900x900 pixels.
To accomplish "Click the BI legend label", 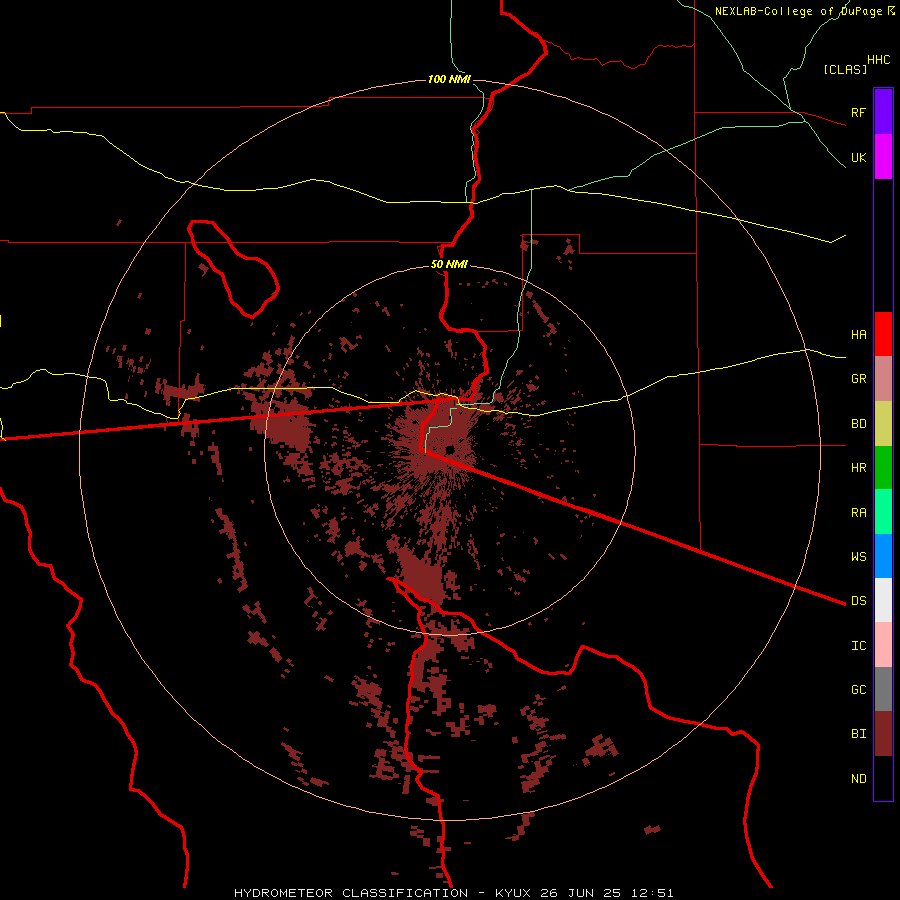I will click(x=858, y=734).
